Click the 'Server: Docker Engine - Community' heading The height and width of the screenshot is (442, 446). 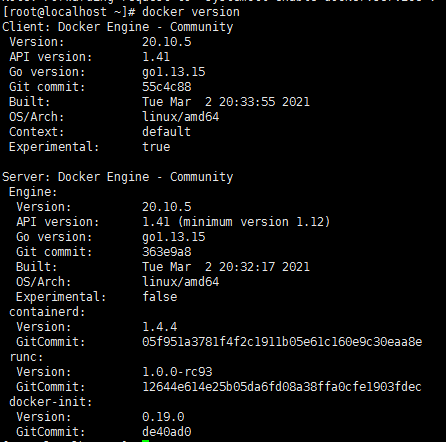(x=118, y=177)
